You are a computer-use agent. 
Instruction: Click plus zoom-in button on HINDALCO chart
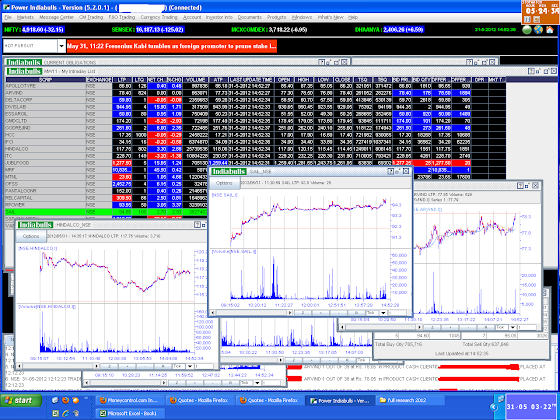(x=127, y=366)
